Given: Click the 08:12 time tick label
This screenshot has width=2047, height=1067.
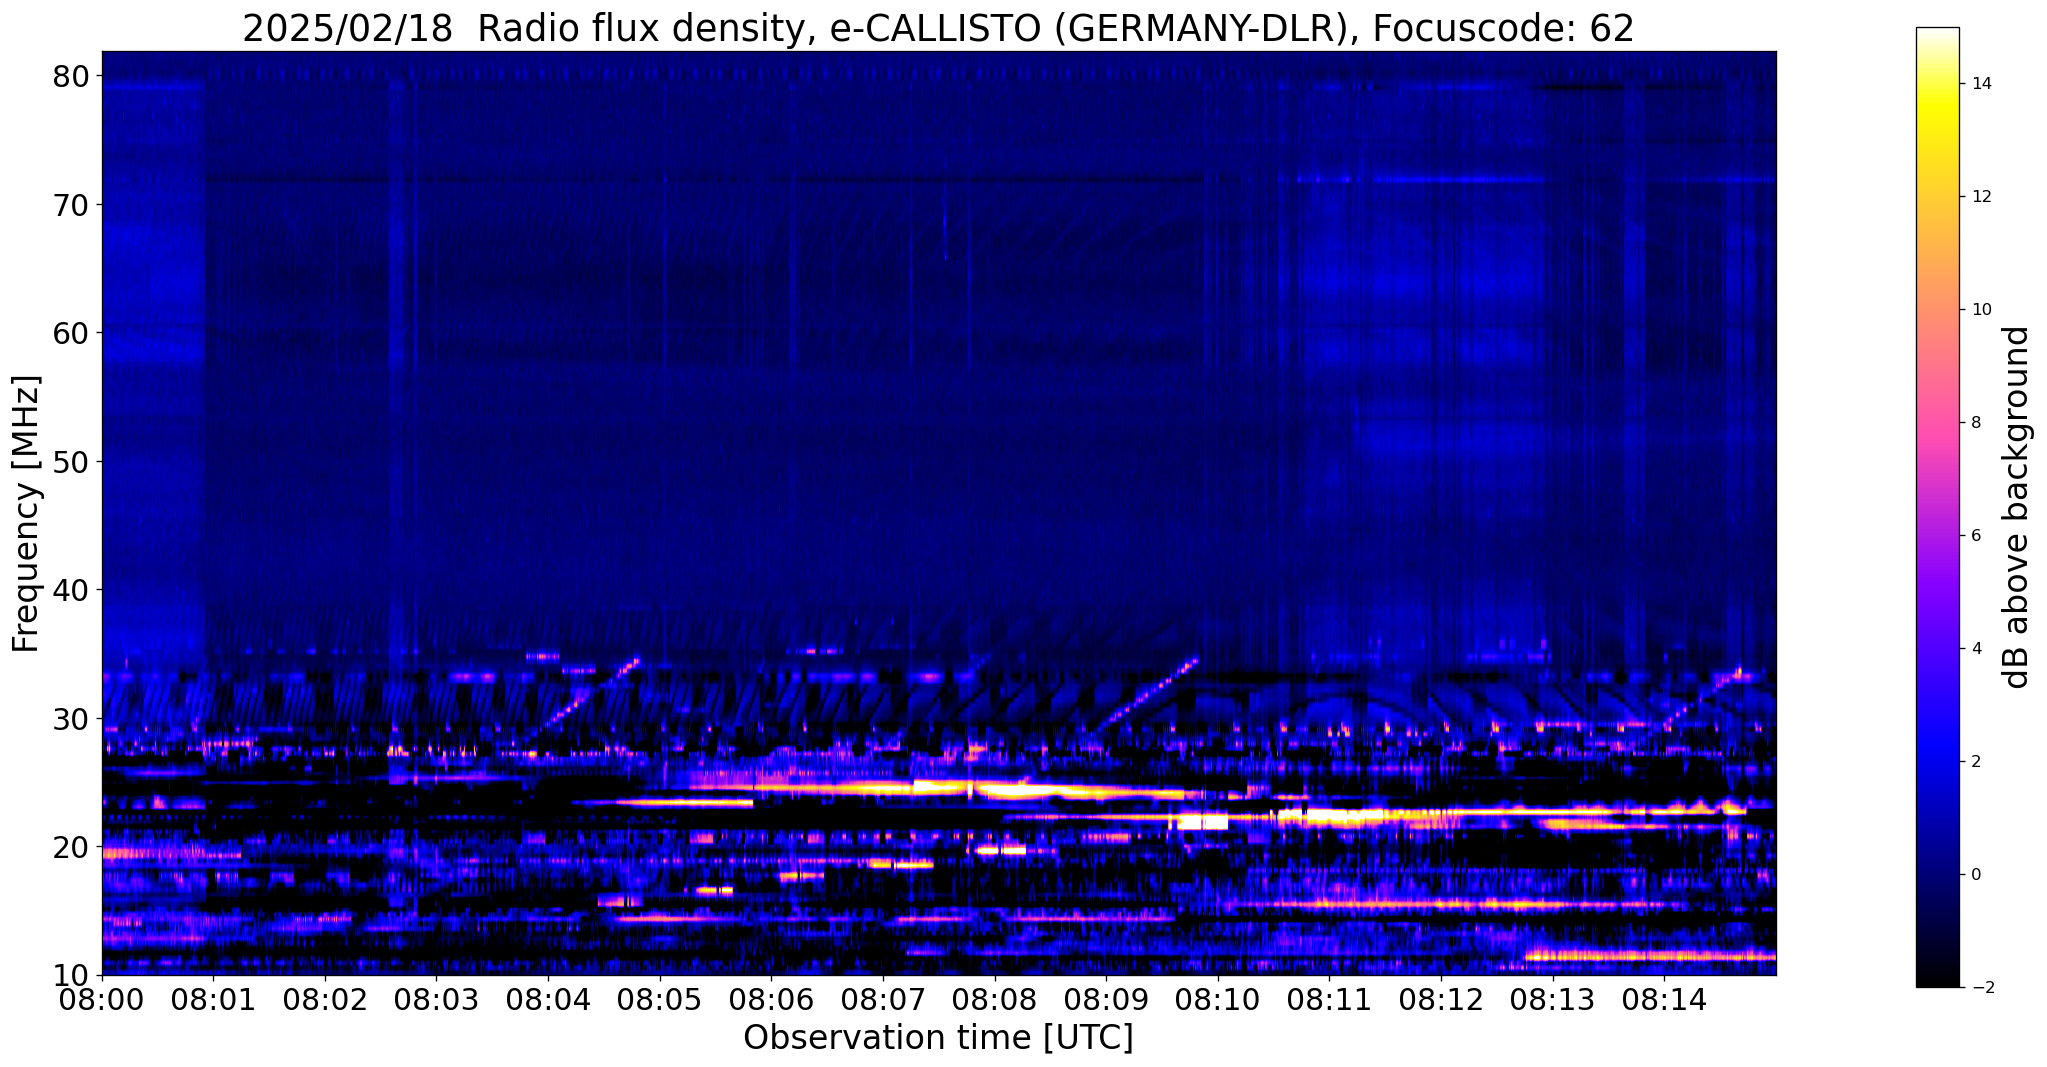Looking at the screenshot, I should pos(1441,998).
